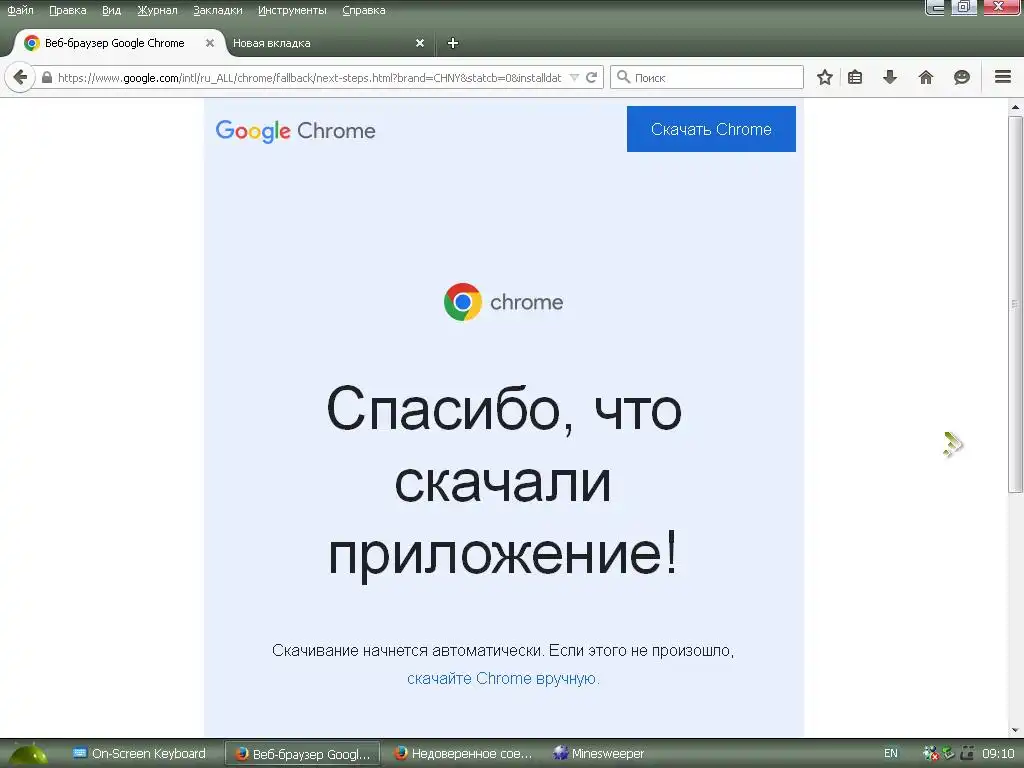Click the Скачать Chrome button
The height and width of the screenshot is (768, 1024).
coord(711,129)
